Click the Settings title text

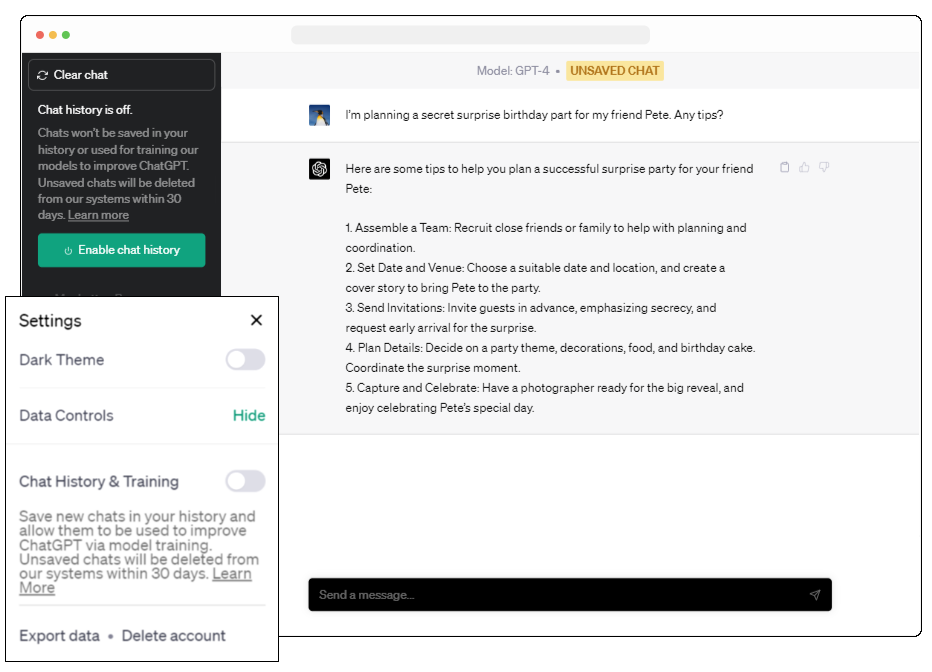tap(50, 321)
